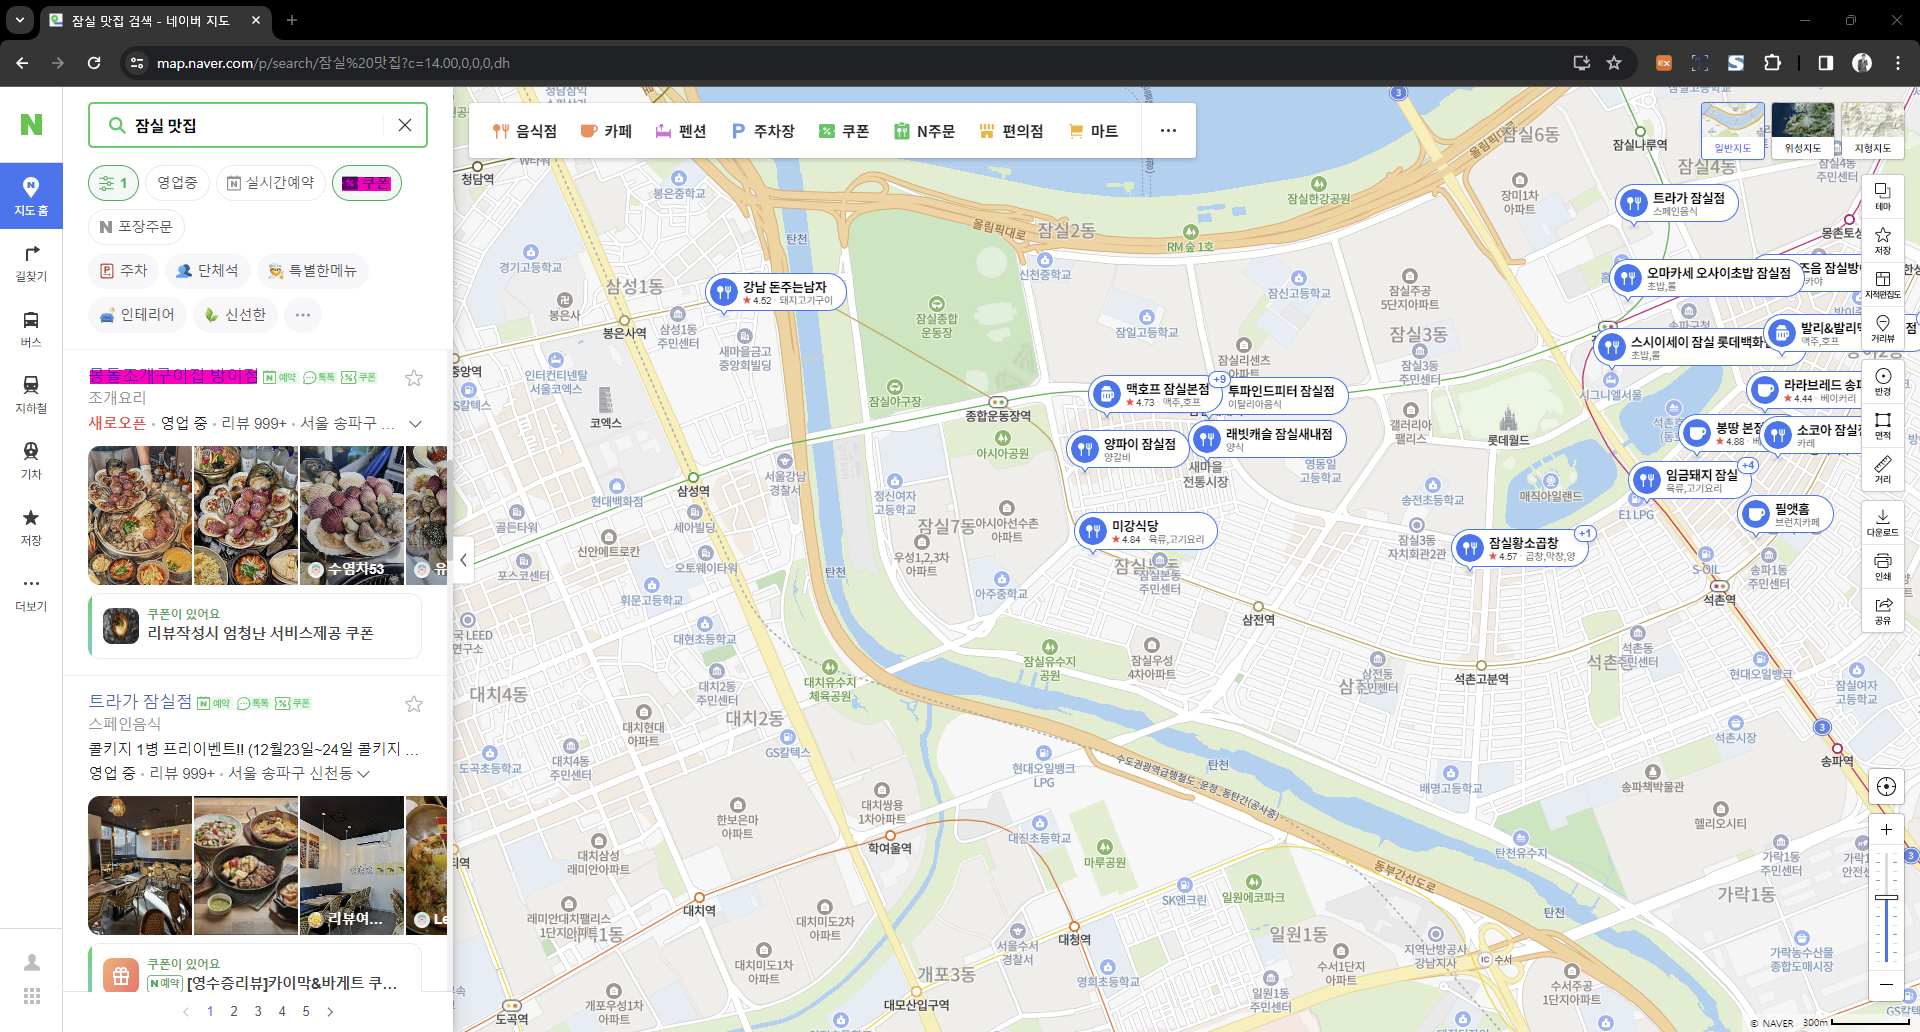This screenshot has height=1032, width=1920.
Task: Open the apps grid icon in sidebar
Action: 32,996
